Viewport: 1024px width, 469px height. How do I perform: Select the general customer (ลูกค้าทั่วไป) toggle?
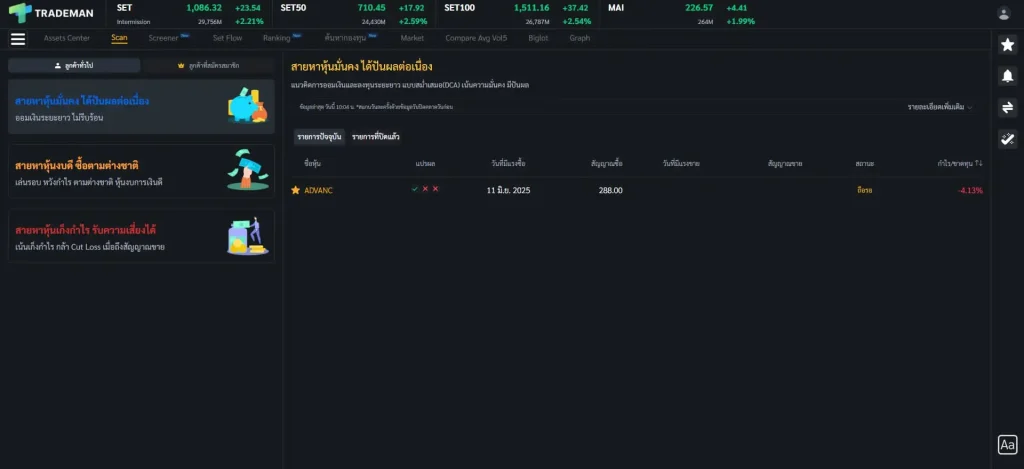point(73,65)
